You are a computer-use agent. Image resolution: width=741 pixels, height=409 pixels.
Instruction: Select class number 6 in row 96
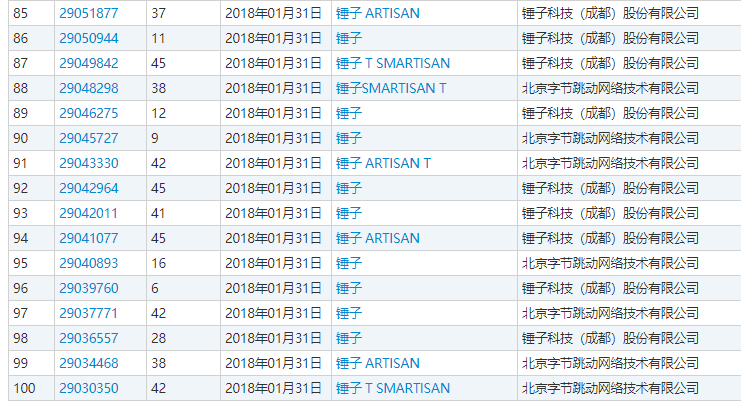(x=155, y=288)
